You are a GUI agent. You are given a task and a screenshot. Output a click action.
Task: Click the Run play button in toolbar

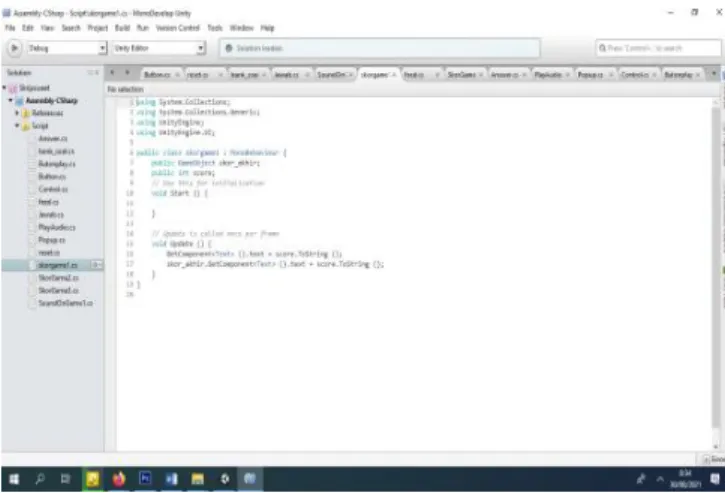click(14, 48)
